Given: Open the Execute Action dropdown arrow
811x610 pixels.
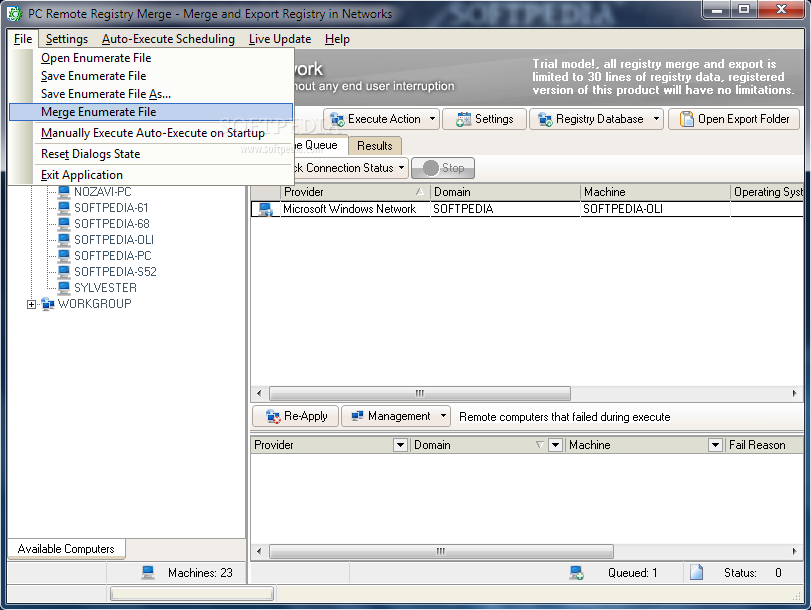Looking at the screenshot, I should coord(432,119).
